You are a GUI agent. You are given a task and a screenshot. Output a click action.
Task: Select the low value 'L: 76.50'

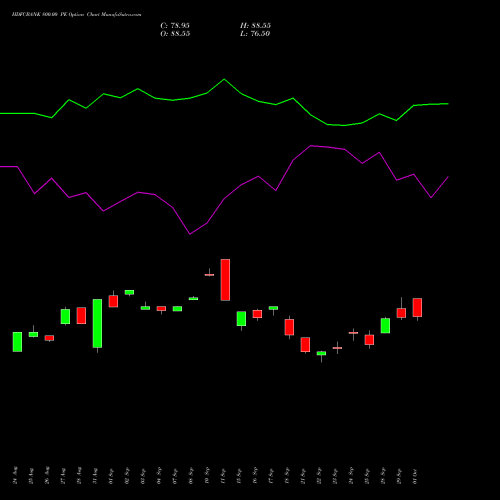(x=255, y=34)
